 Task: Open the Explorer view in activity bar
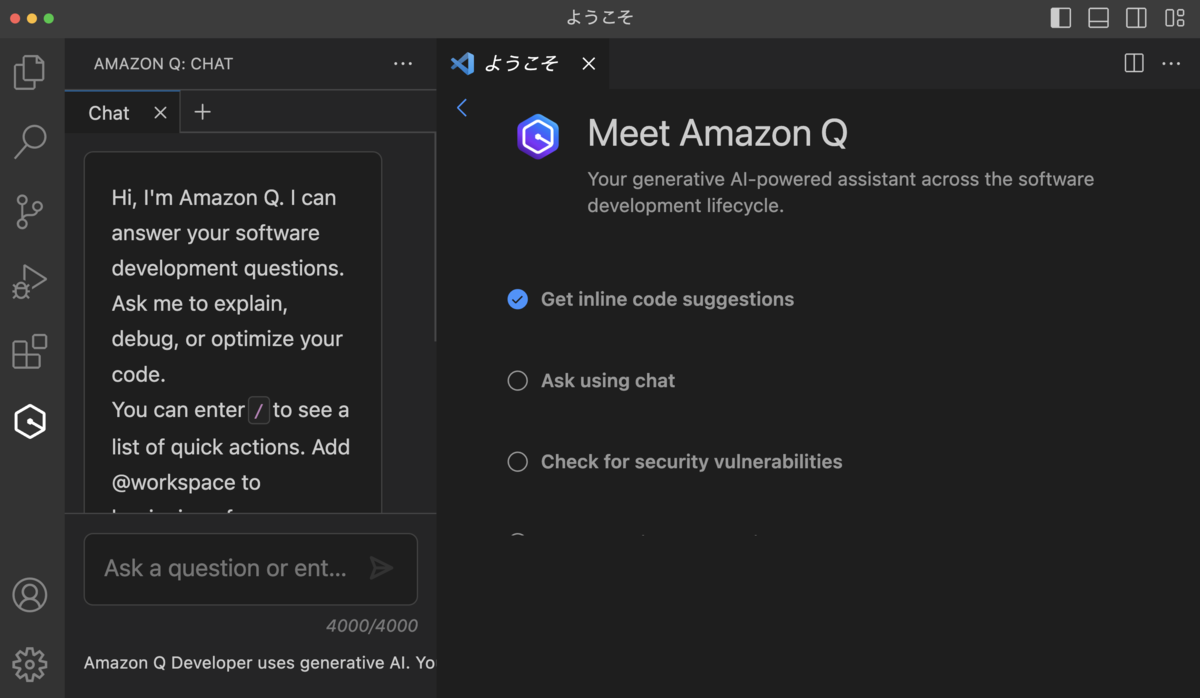[30, 72]
